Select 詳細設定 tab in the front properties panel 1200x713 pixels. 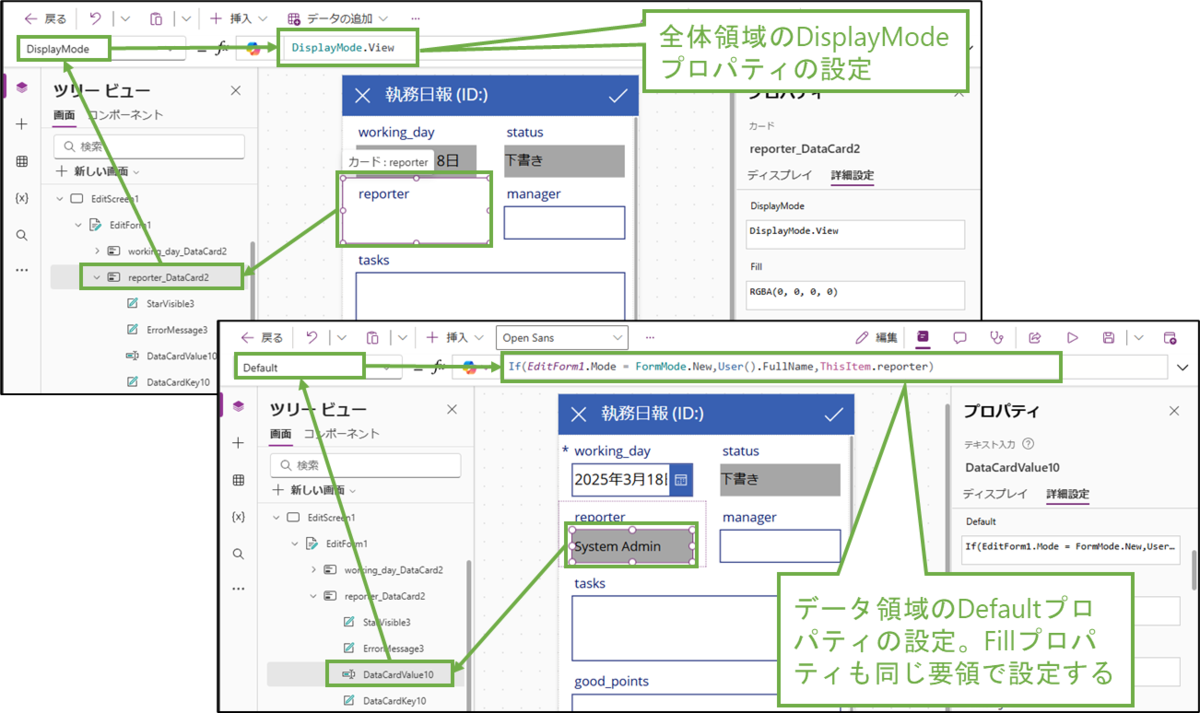1068,494
